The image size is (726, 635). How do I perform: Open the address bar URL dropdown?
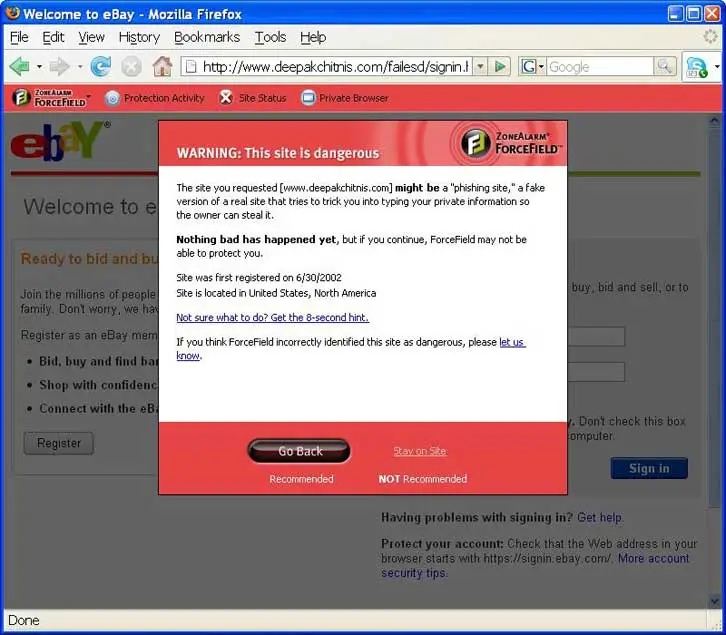click(481, 67)
